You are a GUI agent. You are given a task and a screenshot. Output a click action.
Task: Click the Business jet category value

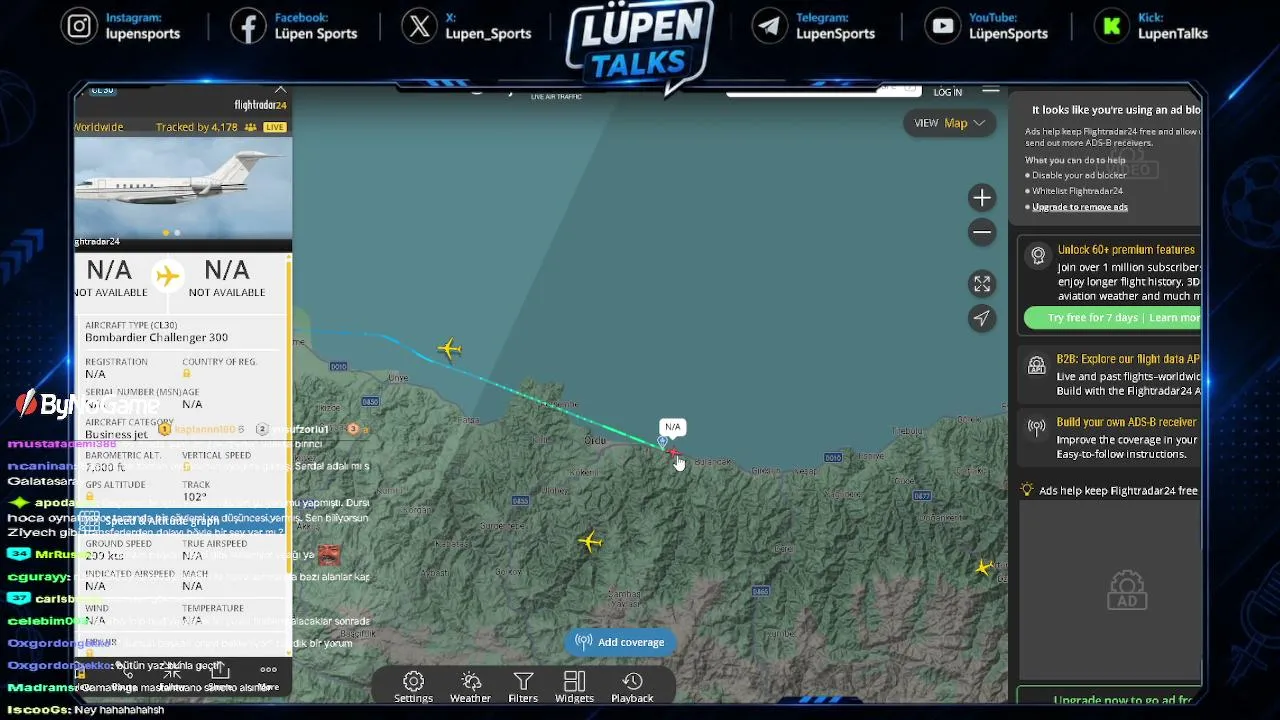pyautogui.click(x=116, y=435)
